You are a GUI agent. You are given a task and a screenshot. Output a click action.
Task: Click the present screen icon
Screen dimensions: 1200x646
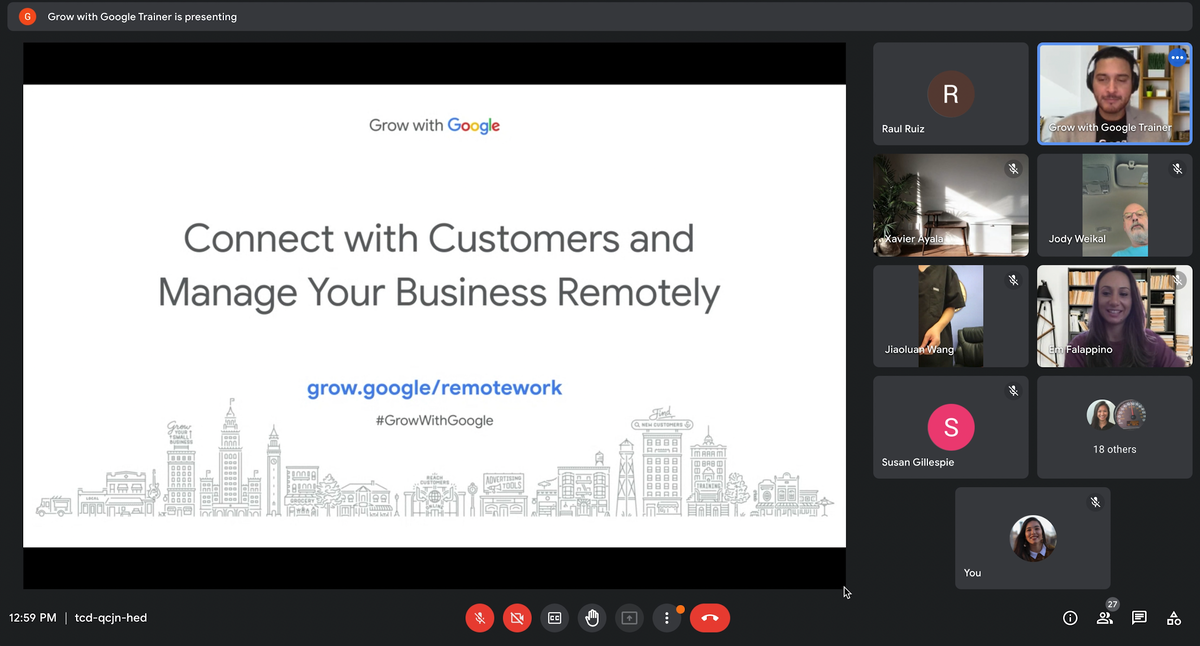(x=629, y=618)
